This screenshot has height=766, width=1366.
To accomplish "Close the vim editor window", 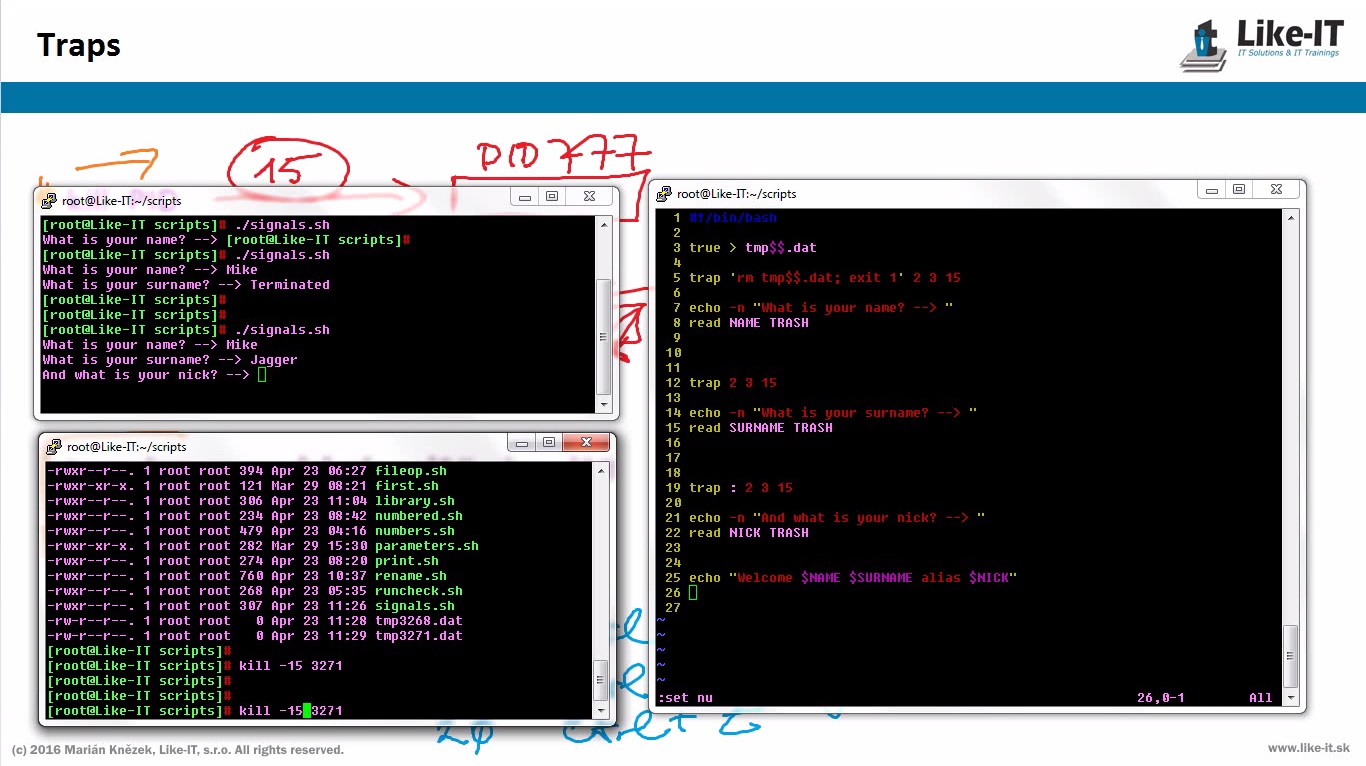I will click(1276, 189).
